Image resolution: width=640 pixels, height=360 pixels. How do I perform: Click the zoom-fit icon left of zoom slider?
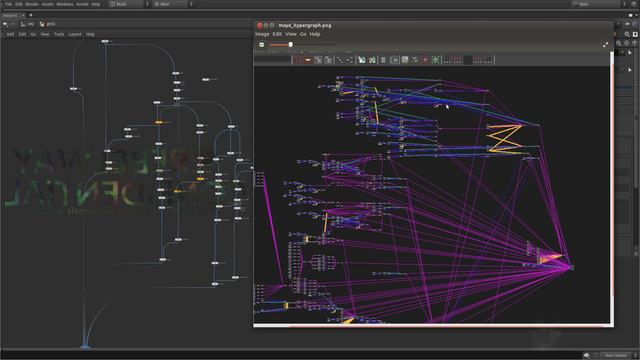tap(262, 45)
